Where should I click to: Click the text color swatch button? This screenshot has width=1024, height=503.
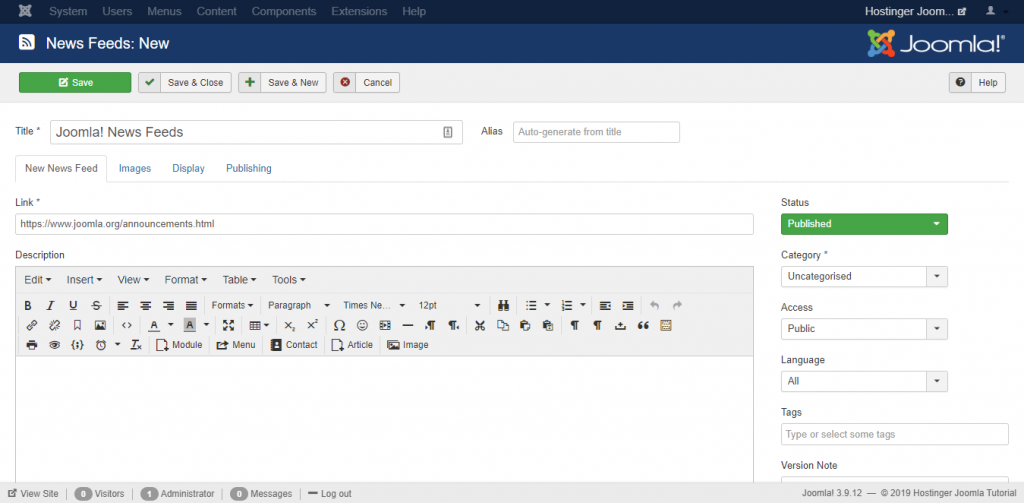pyautogui.click(x=154, y=325)
